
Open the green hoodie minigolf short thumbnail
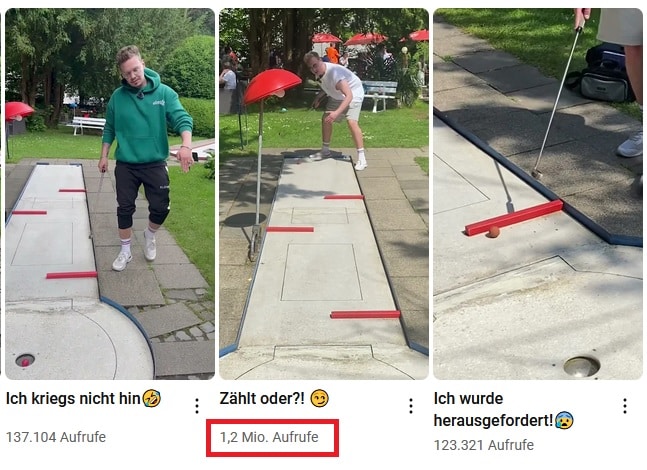(110, 194)
